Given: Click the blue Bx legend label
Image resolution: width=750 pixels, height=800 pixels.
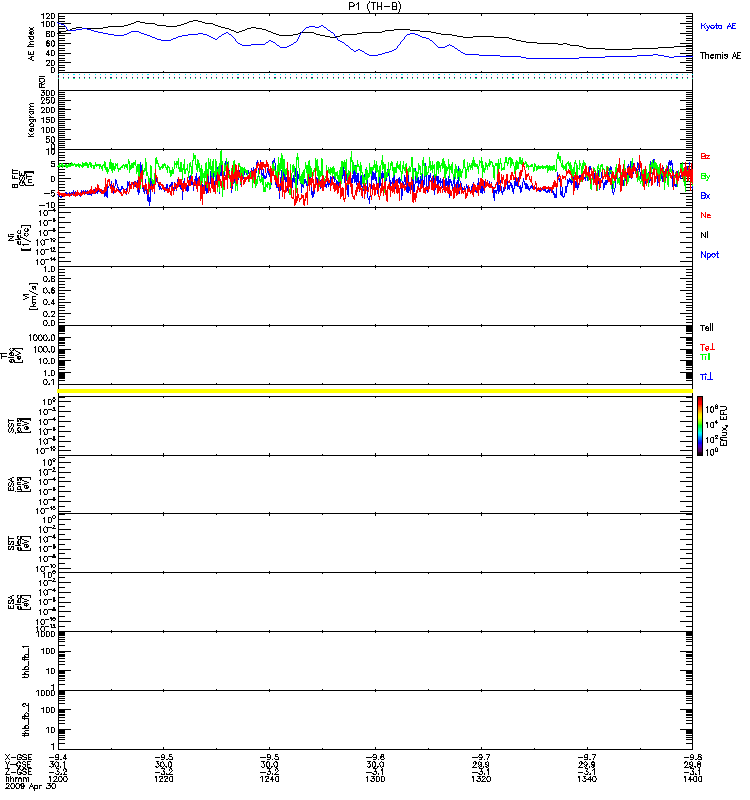Looking at the screenshot, I should click(x=705, y=196).
